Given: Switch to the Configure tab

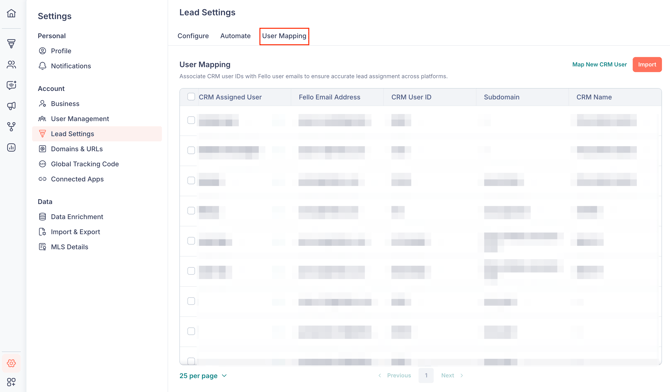Looking at the screenshot, I should point(193,36).
